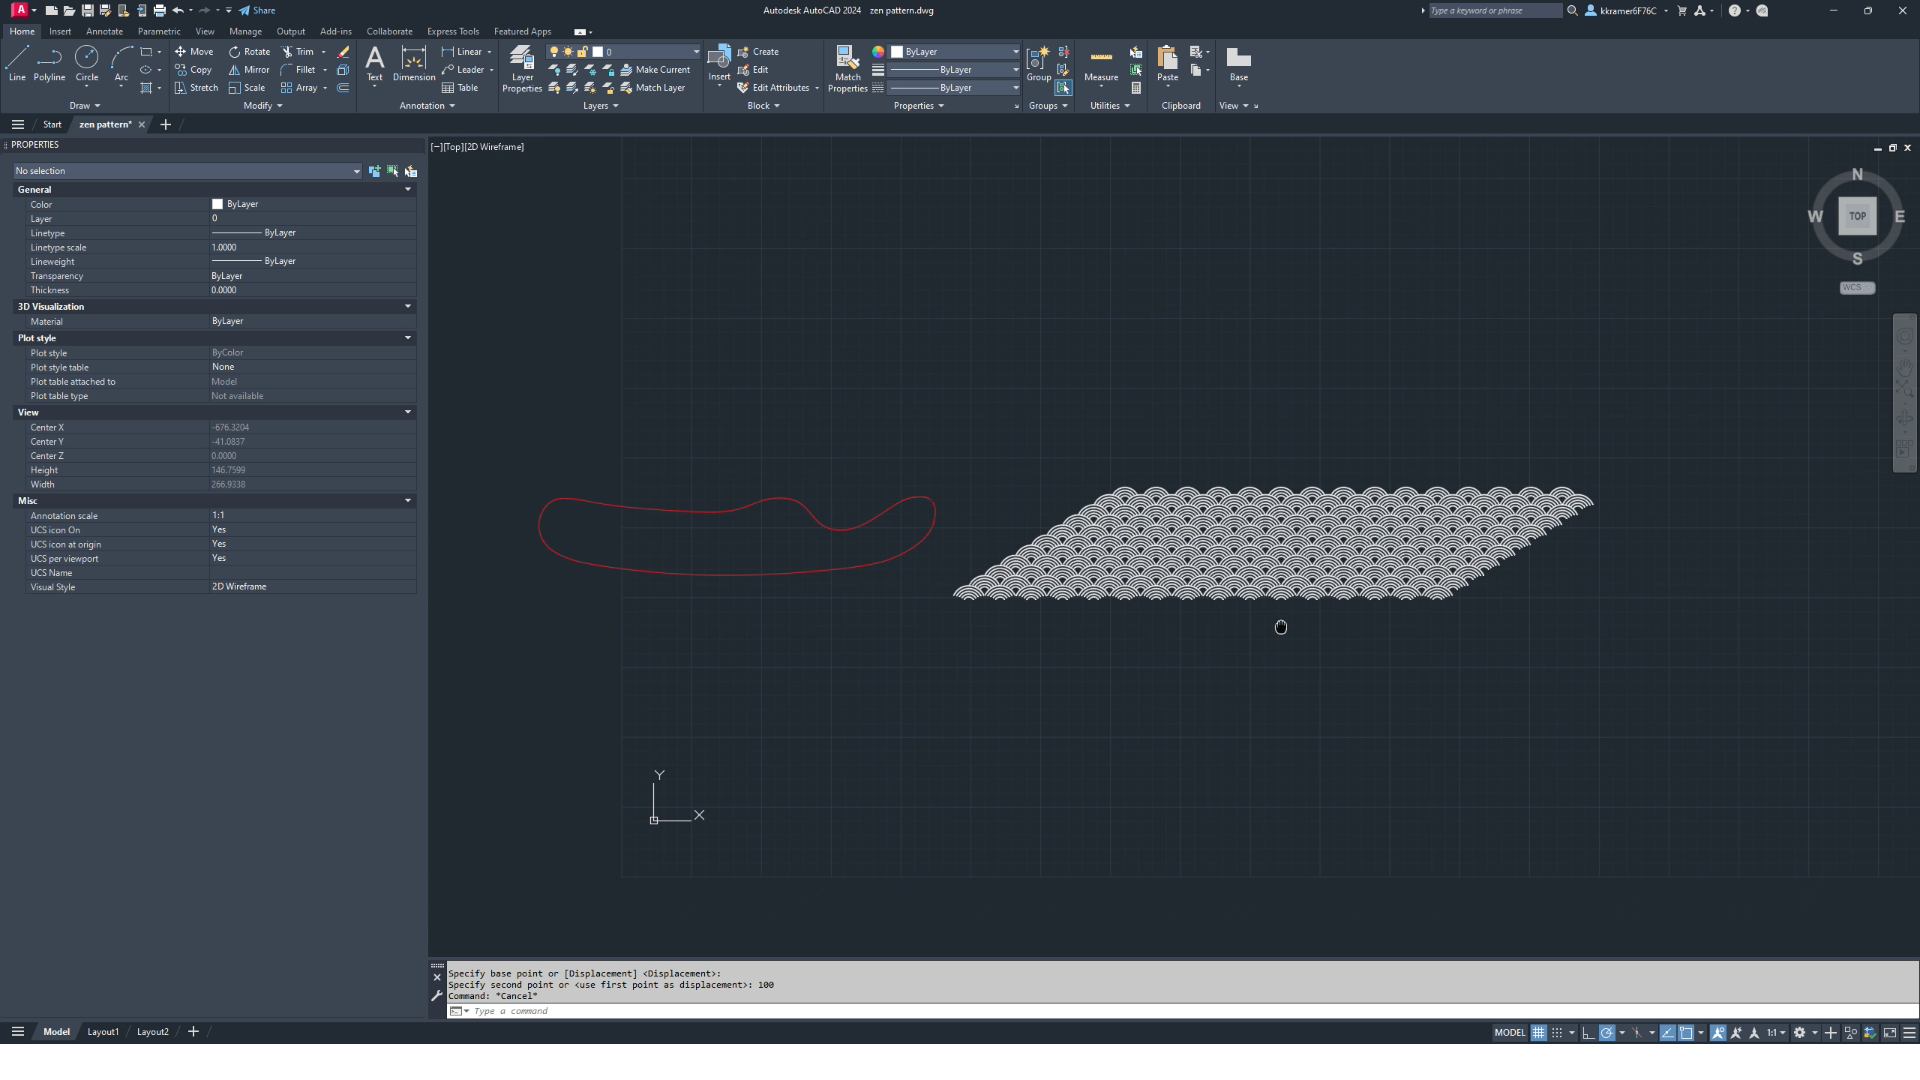Collapse the Plot style properties section
This screenshot has width=1920, height=1080.
(407, 338)
